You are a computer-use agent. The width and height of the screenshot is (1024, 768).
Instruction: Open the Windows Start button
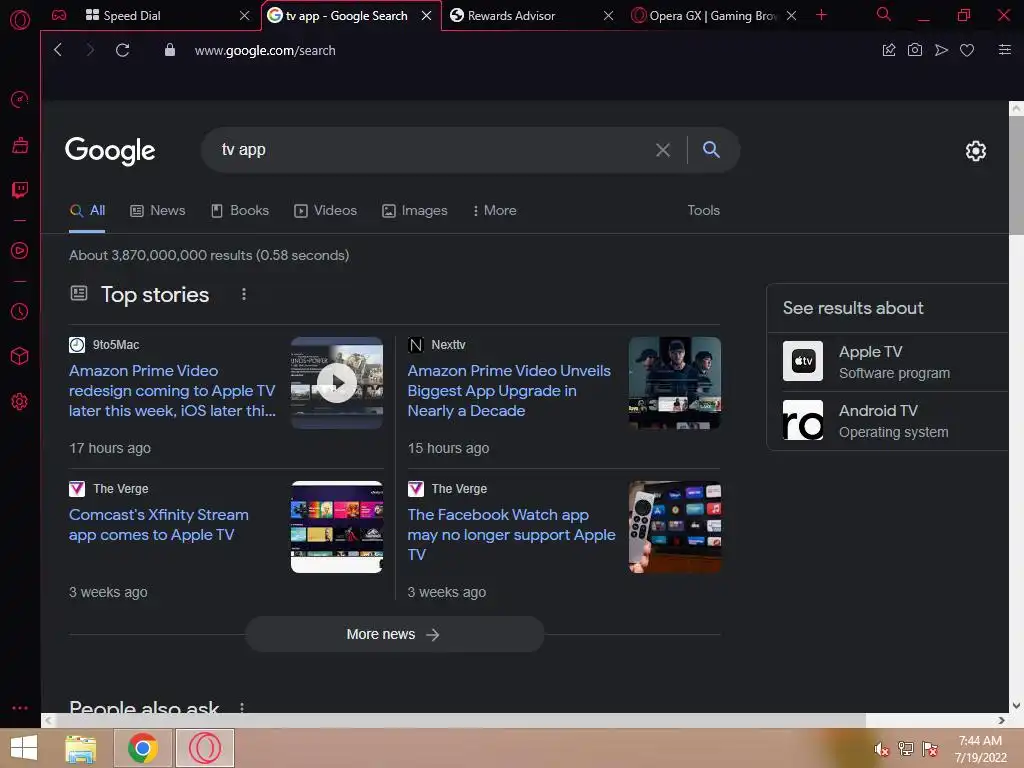pyautogui.click(x=24, y=748)
